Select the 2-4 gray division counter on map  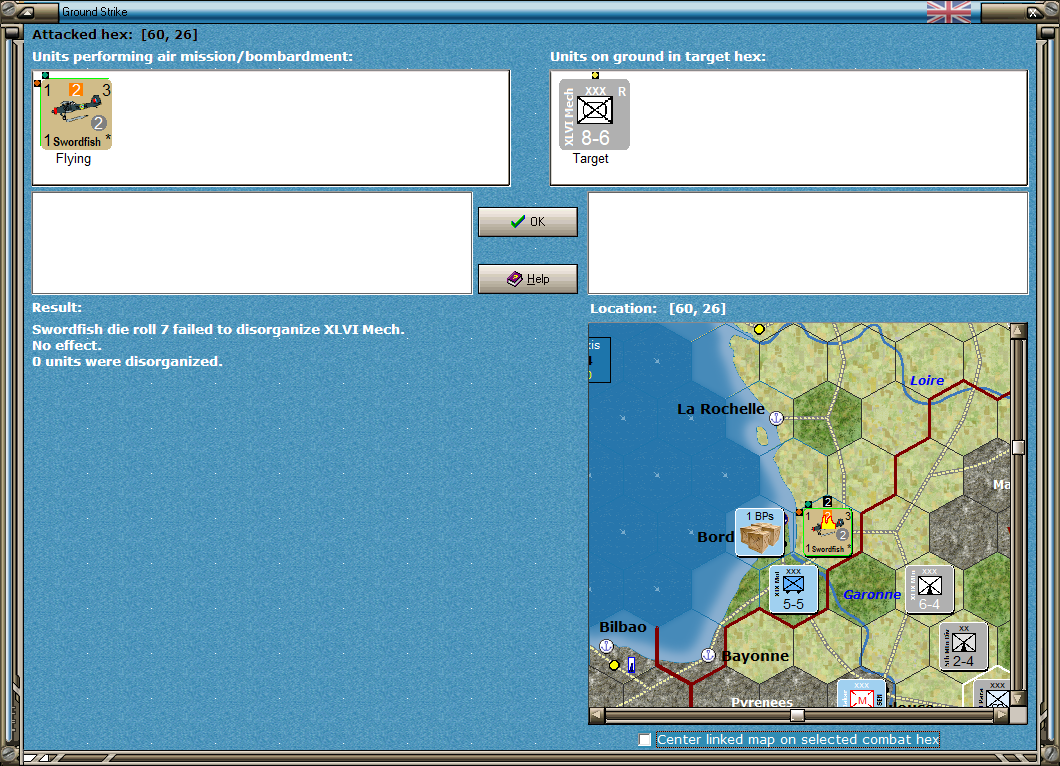tap(964, 646)
